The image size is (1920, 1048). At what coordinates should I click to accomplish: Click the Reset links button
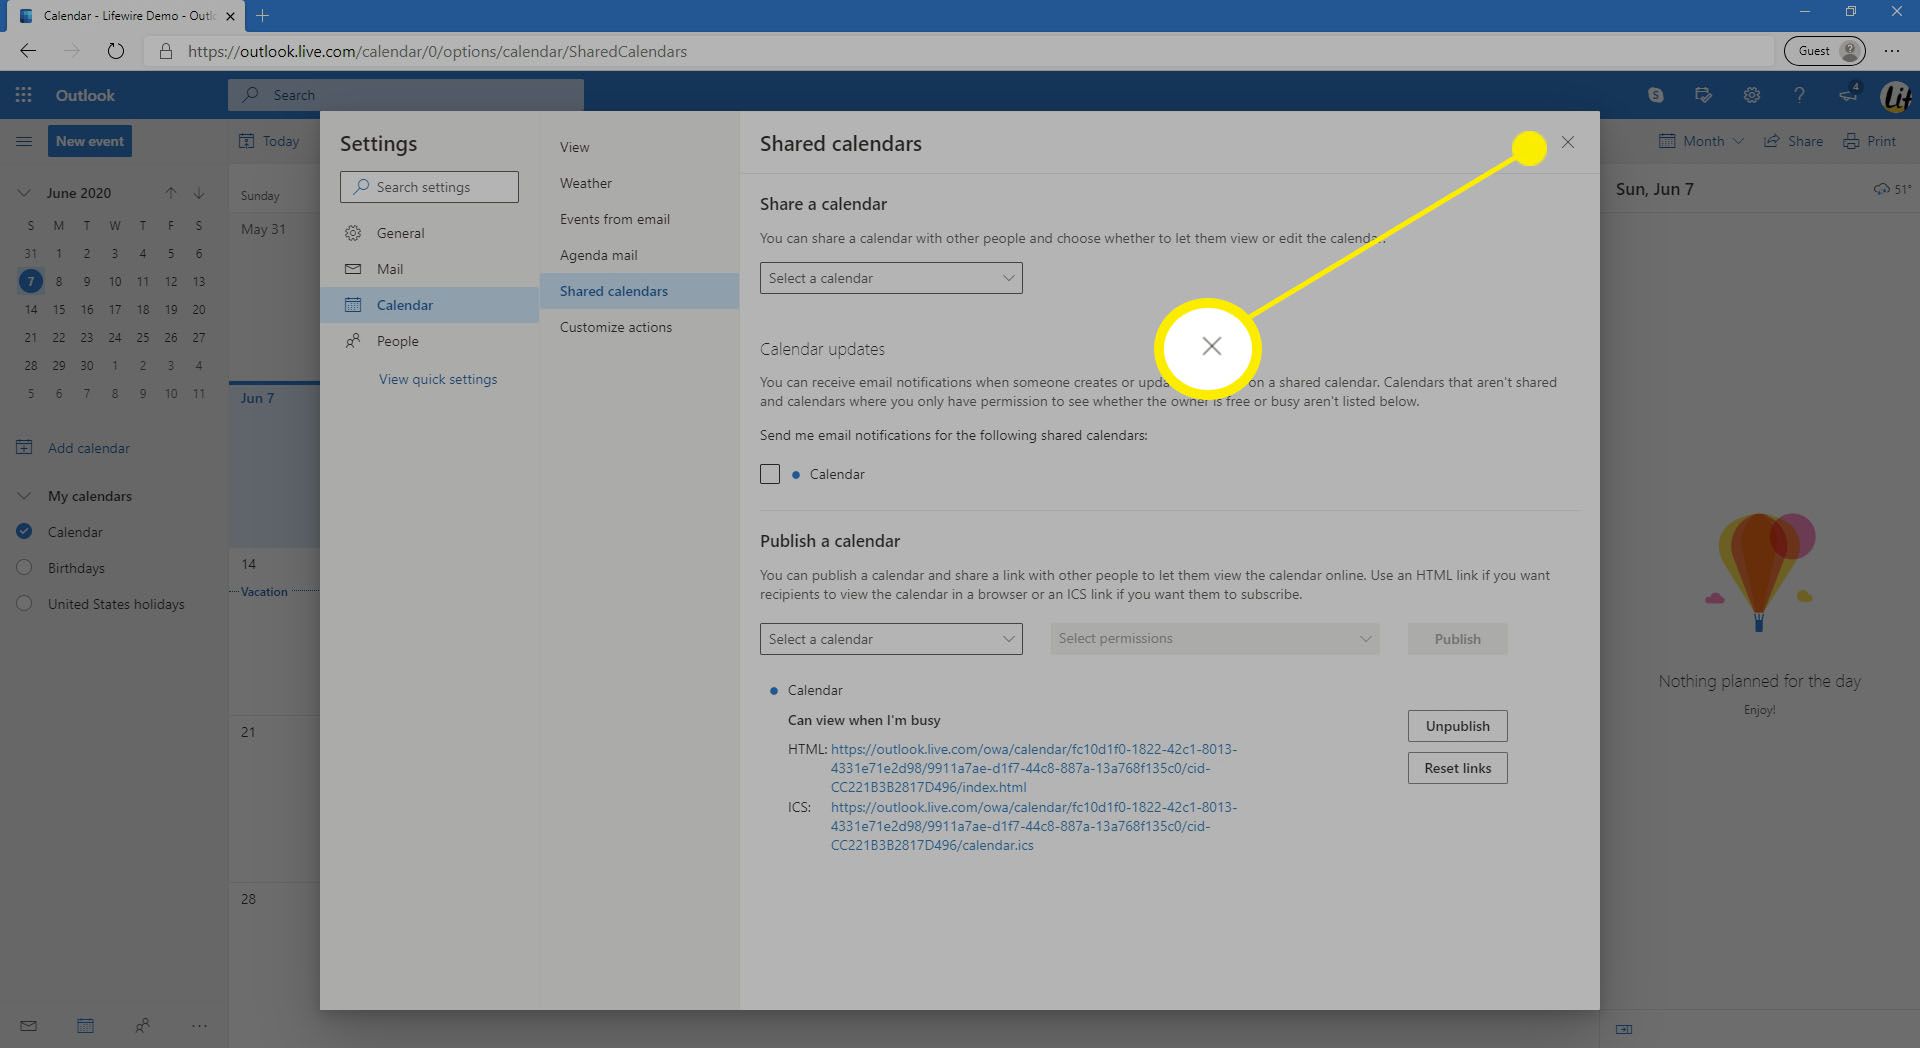coord(1457,768)
